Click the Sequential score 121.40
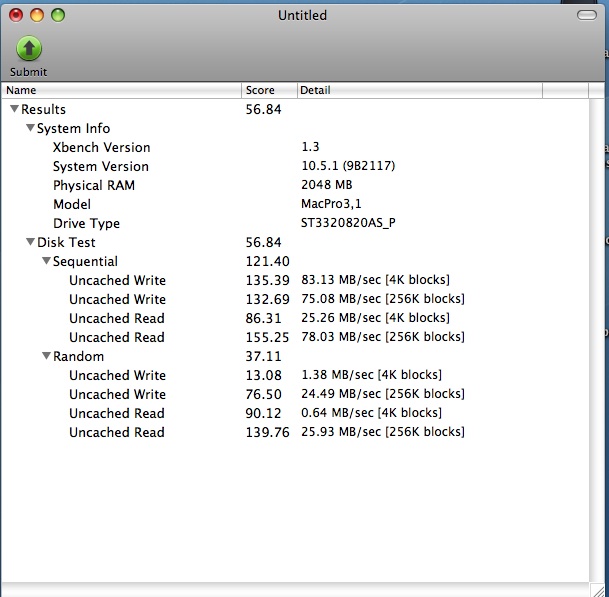This screenshot has width=609, height=597. click(268, 261)
